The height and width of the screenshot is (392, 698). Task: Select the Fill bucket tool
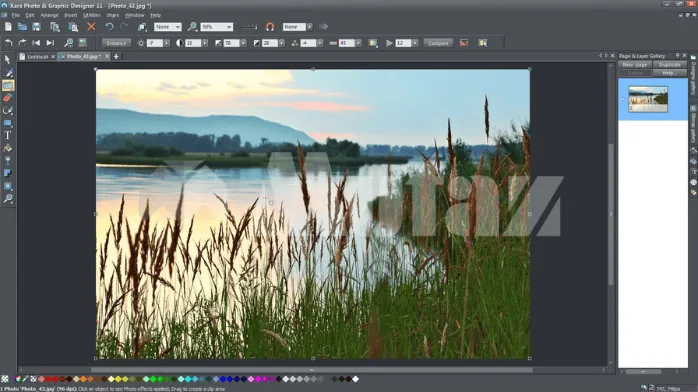point(8,148)
